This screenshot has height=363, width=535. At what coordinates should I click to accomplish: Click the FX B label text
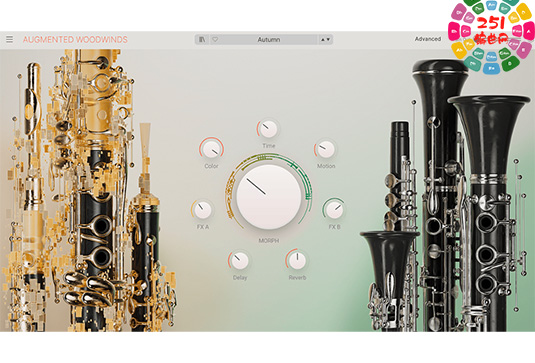point(334,227)
